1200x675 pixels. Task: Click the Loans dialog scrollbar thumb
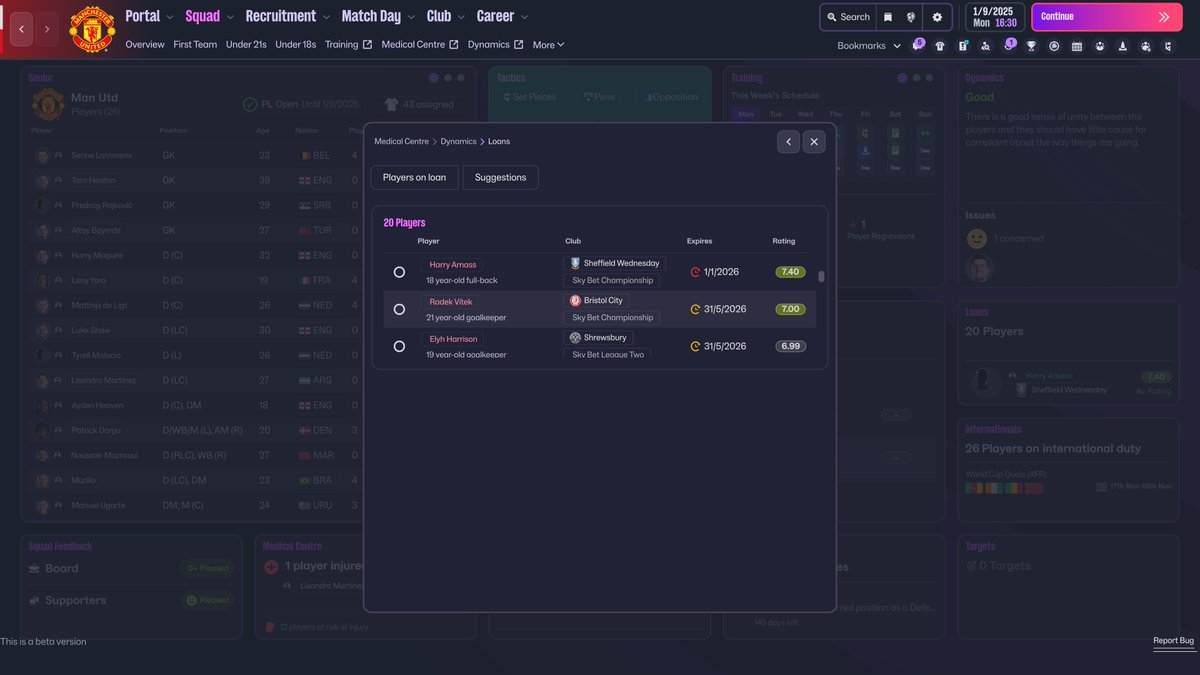[821, 277]
